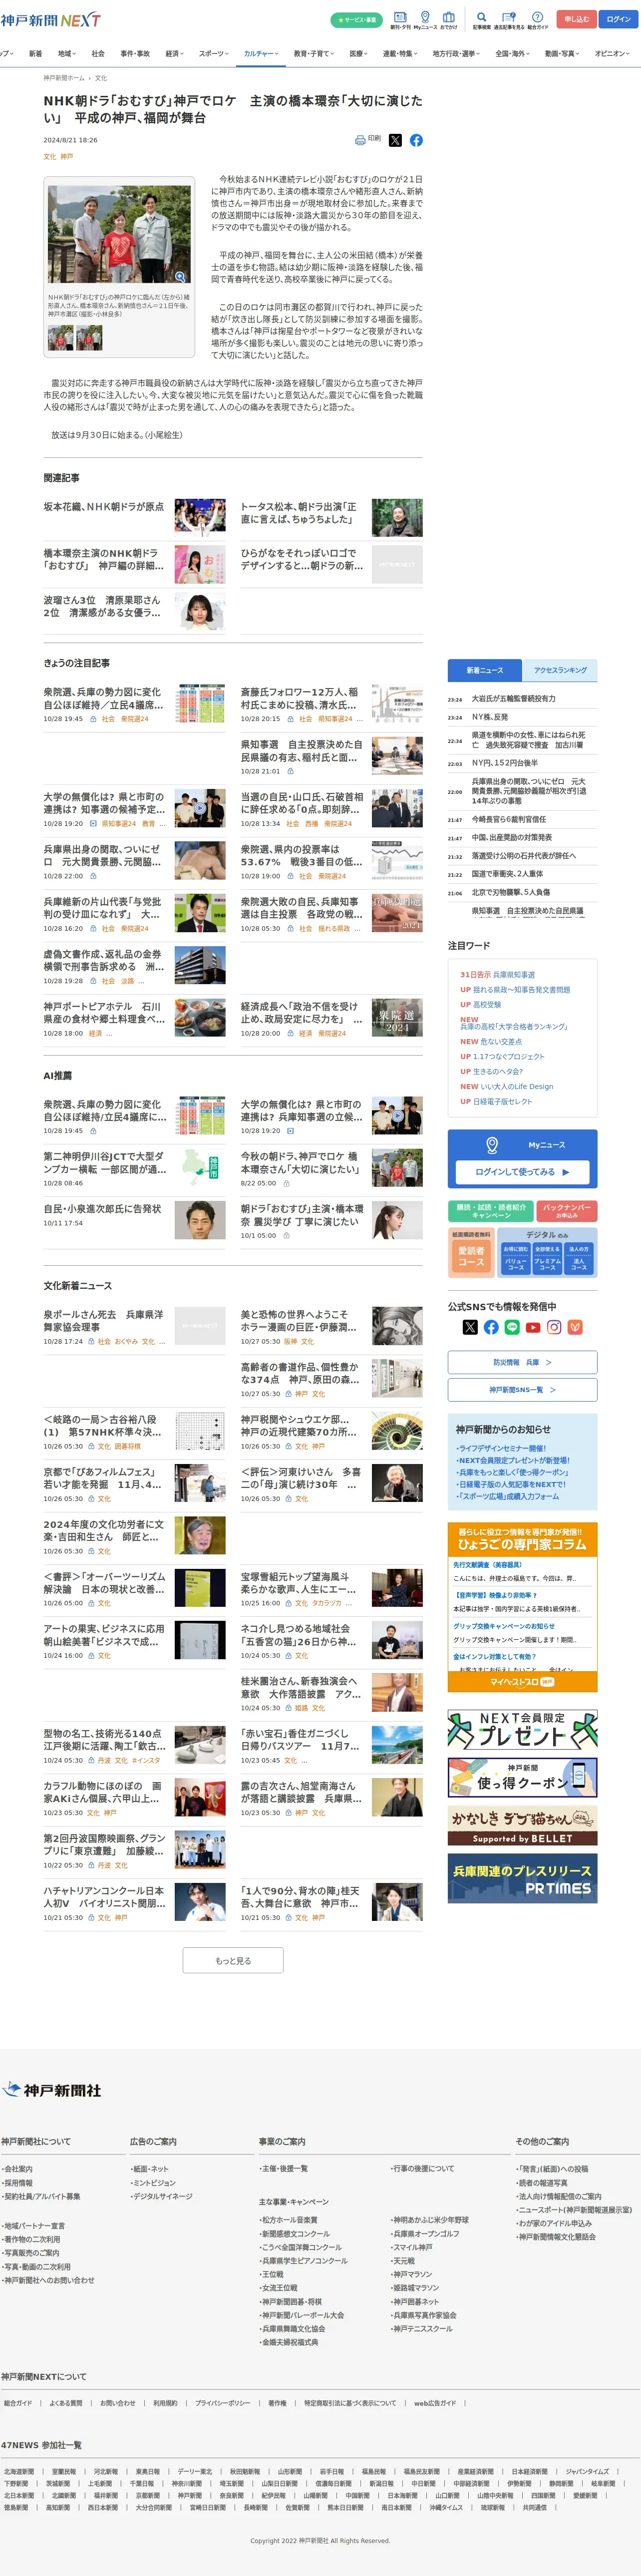Share the article on Facebook
Screen dimensions: 641x2576
416,140
